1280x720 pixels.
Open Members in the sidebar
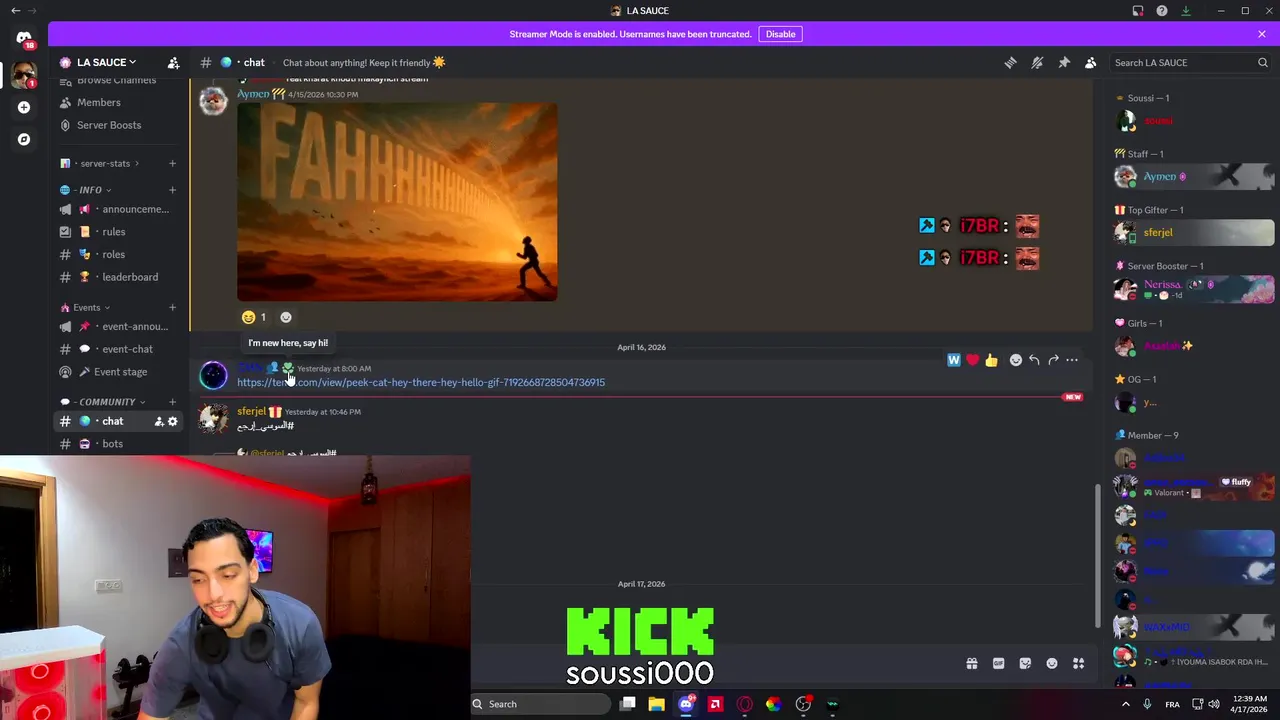[x=118, y=102]
